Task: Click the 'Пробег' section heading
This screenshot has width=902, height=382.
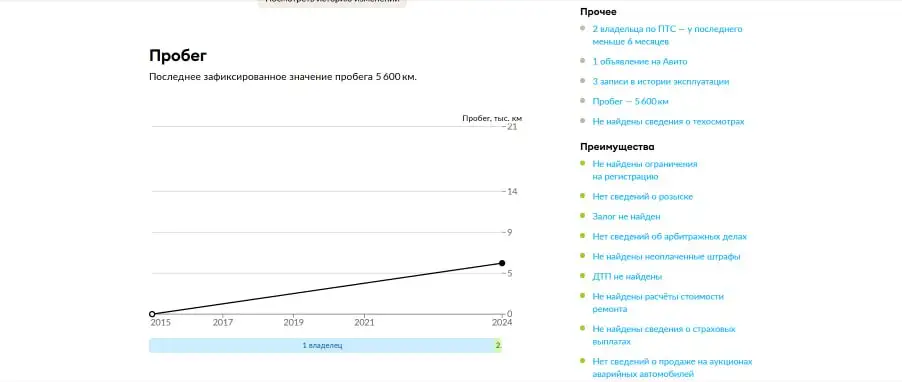Action: (x=178, y=56)
